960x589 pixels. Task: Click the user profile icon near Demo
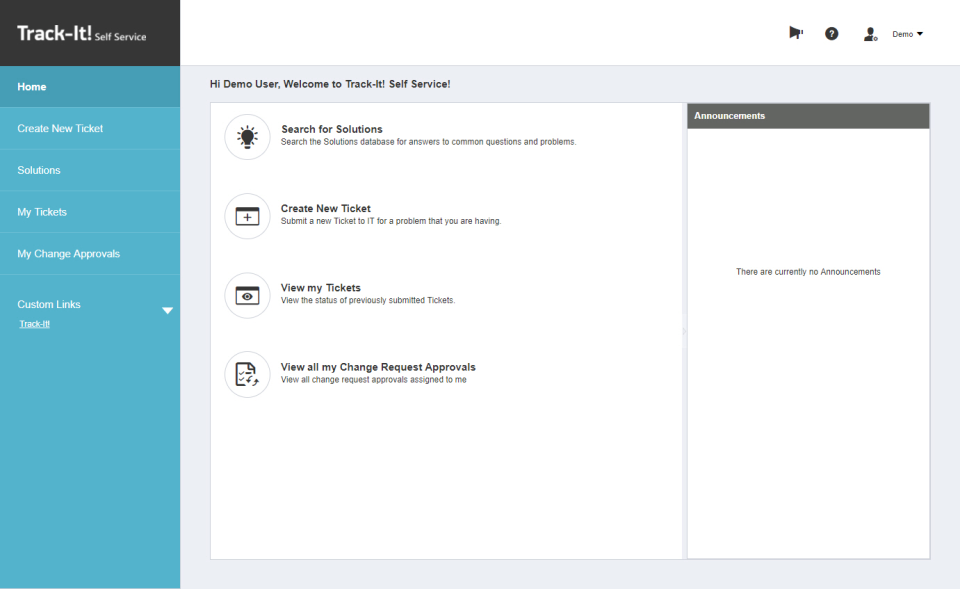click(869, 33)
